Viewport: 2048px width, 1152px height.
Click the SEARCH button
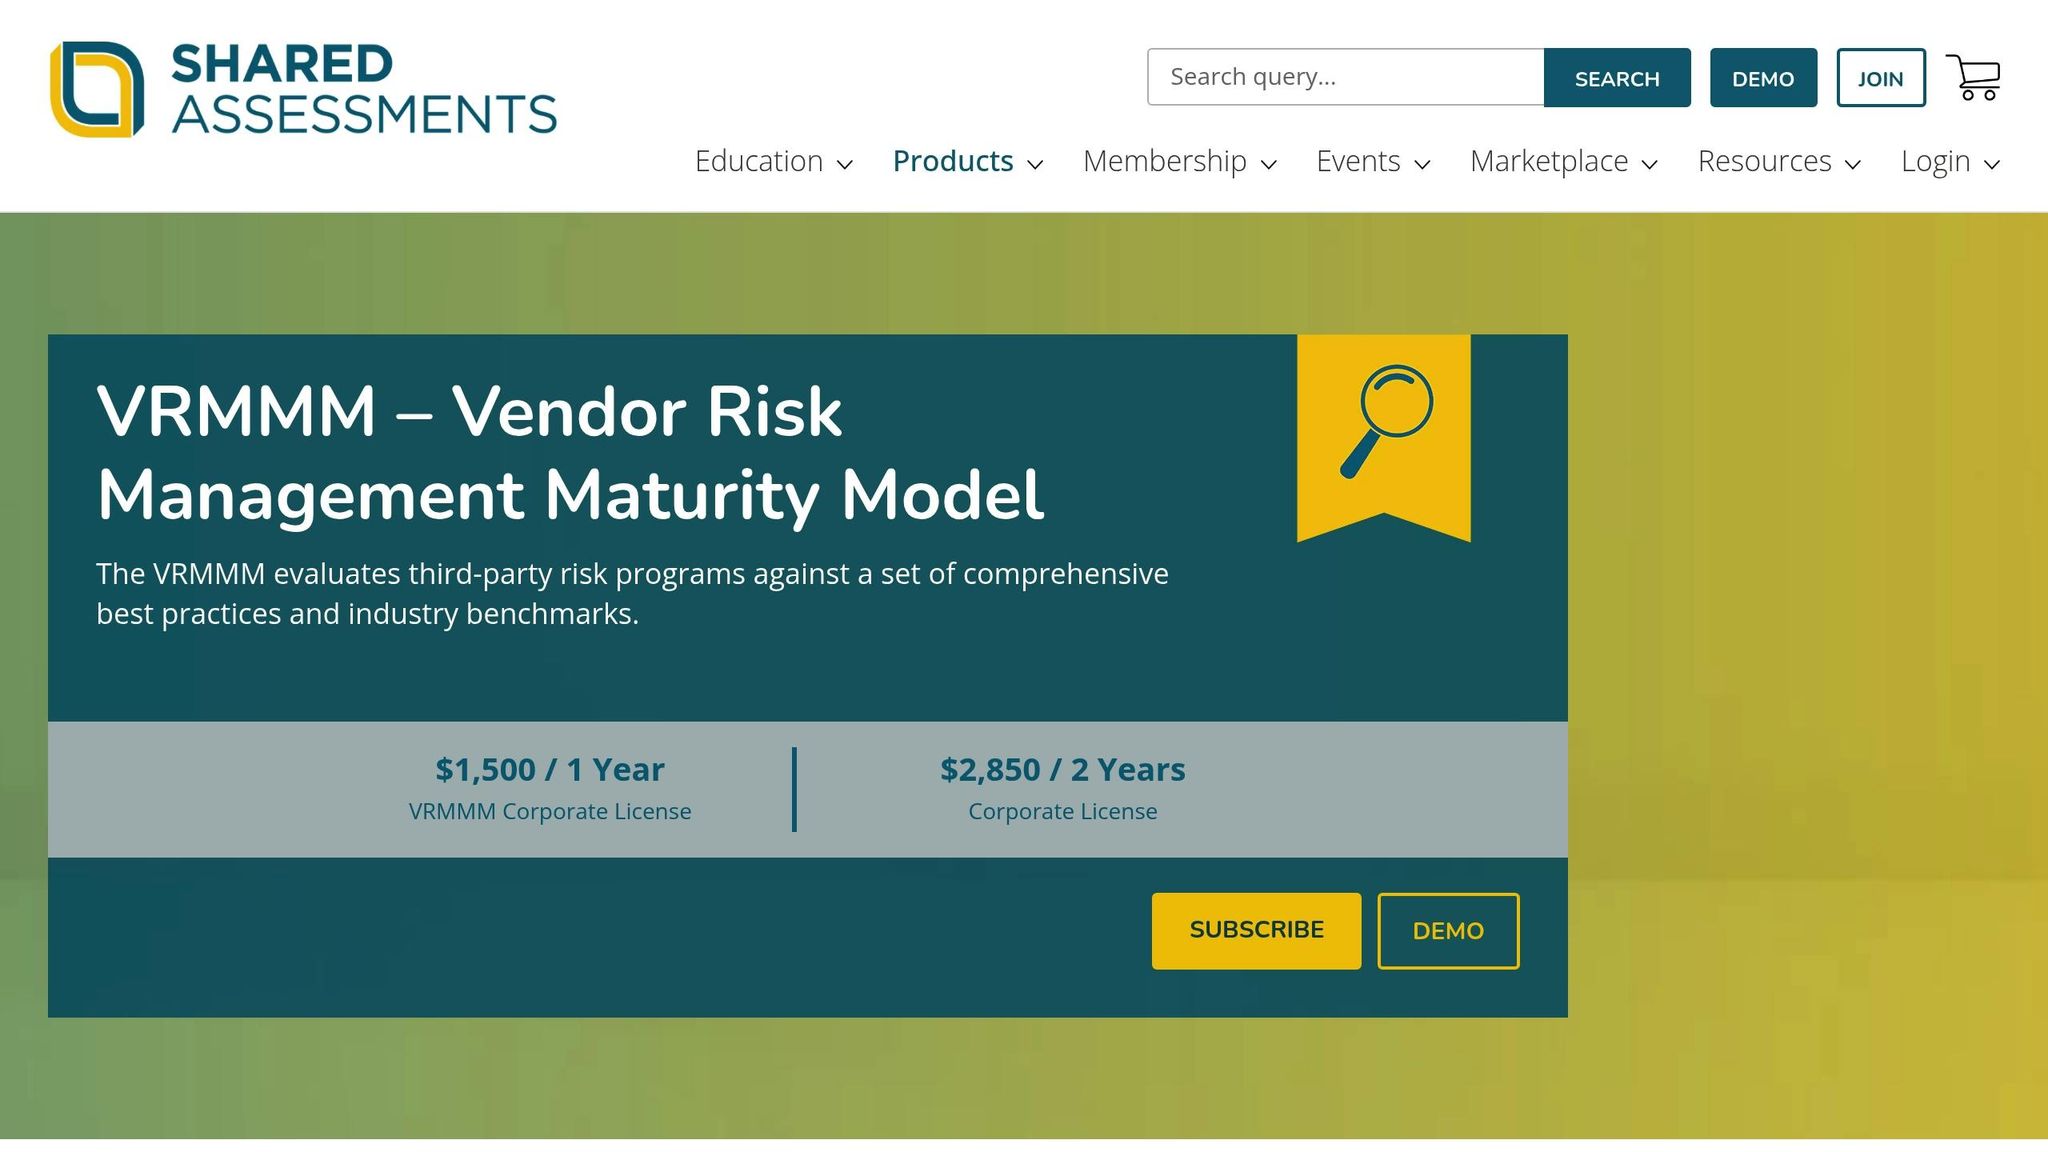tap(1617, 78)
